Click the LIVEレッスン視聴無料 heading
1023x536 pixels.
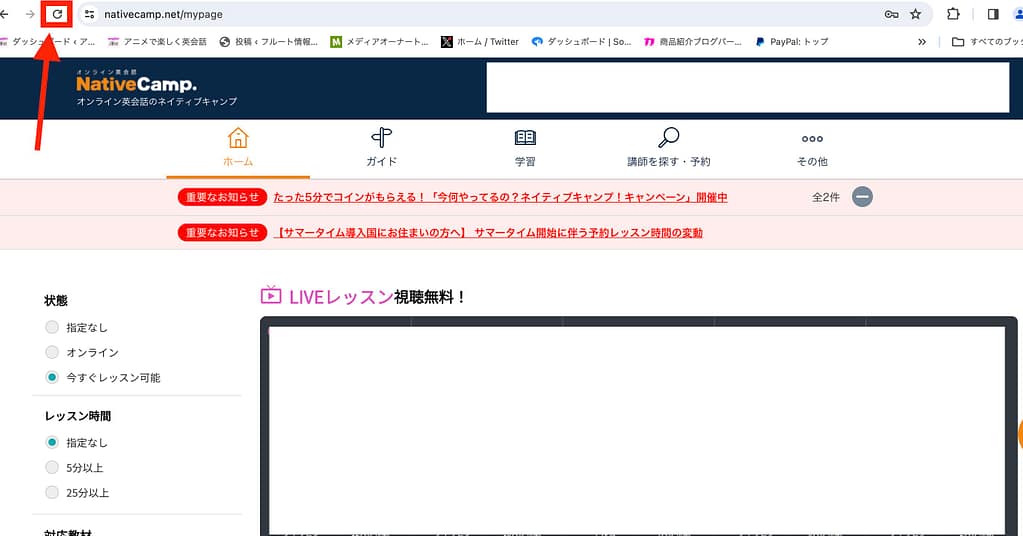pyautogui.click(x=377, y=297)
